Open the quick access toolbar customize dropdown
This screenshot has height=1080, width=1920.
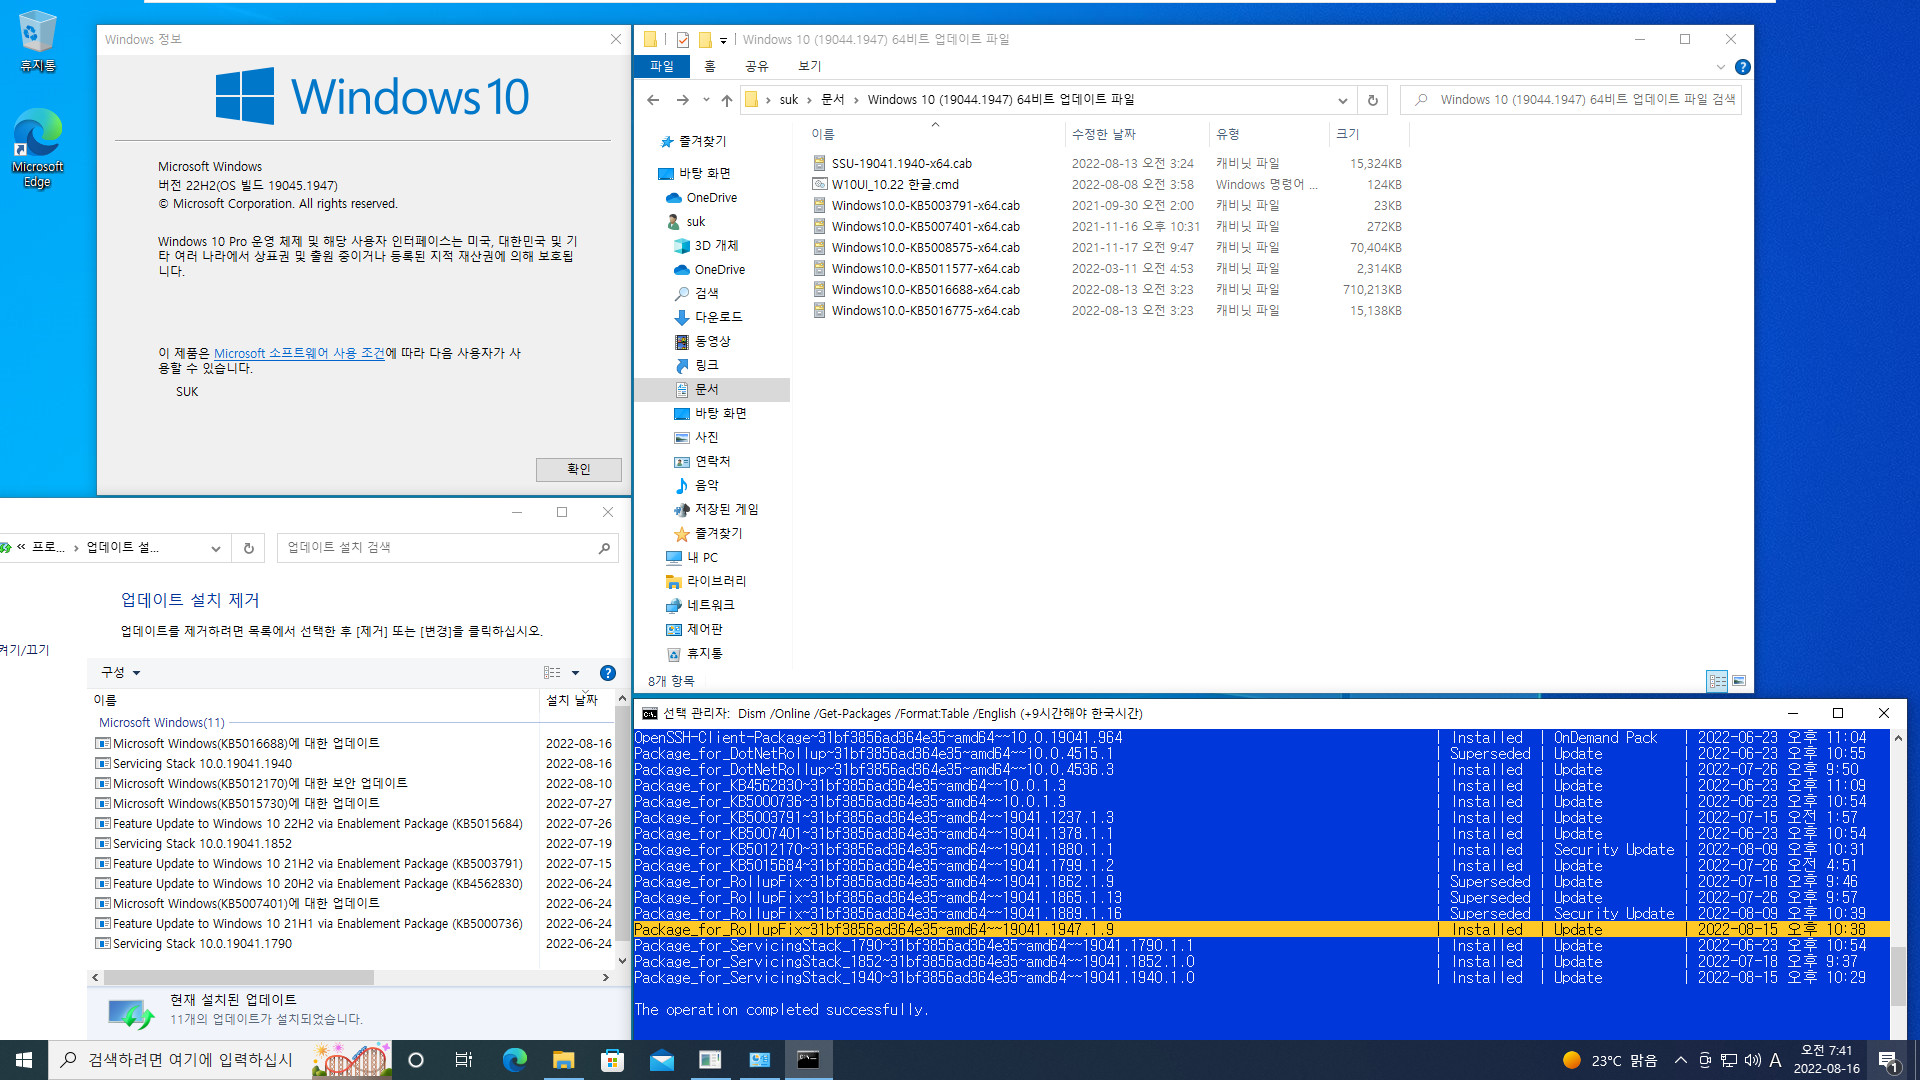(x=723, y=41)
